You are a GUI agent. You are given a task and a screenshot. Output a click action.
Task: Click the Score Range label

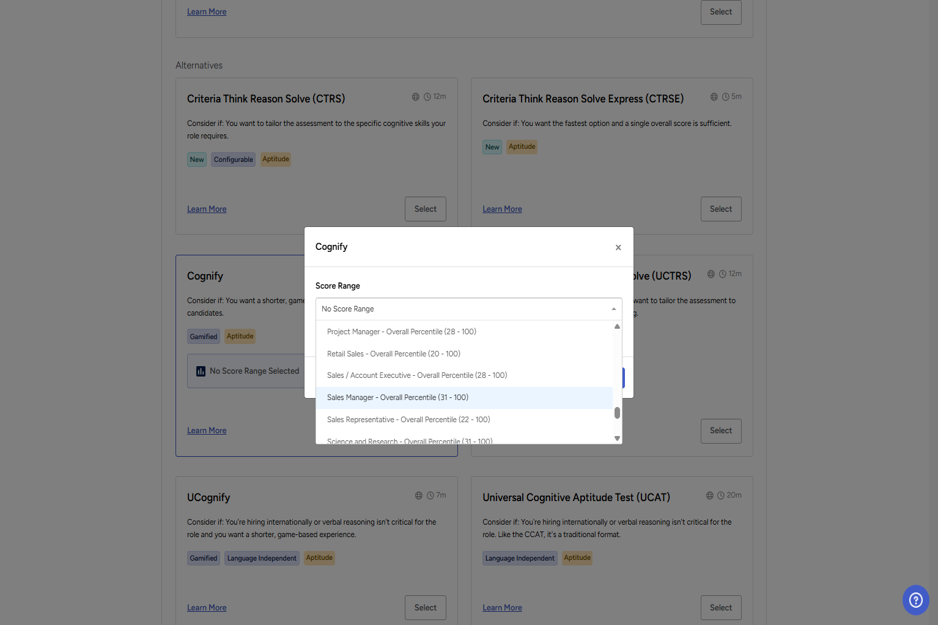tap(337, 286)
